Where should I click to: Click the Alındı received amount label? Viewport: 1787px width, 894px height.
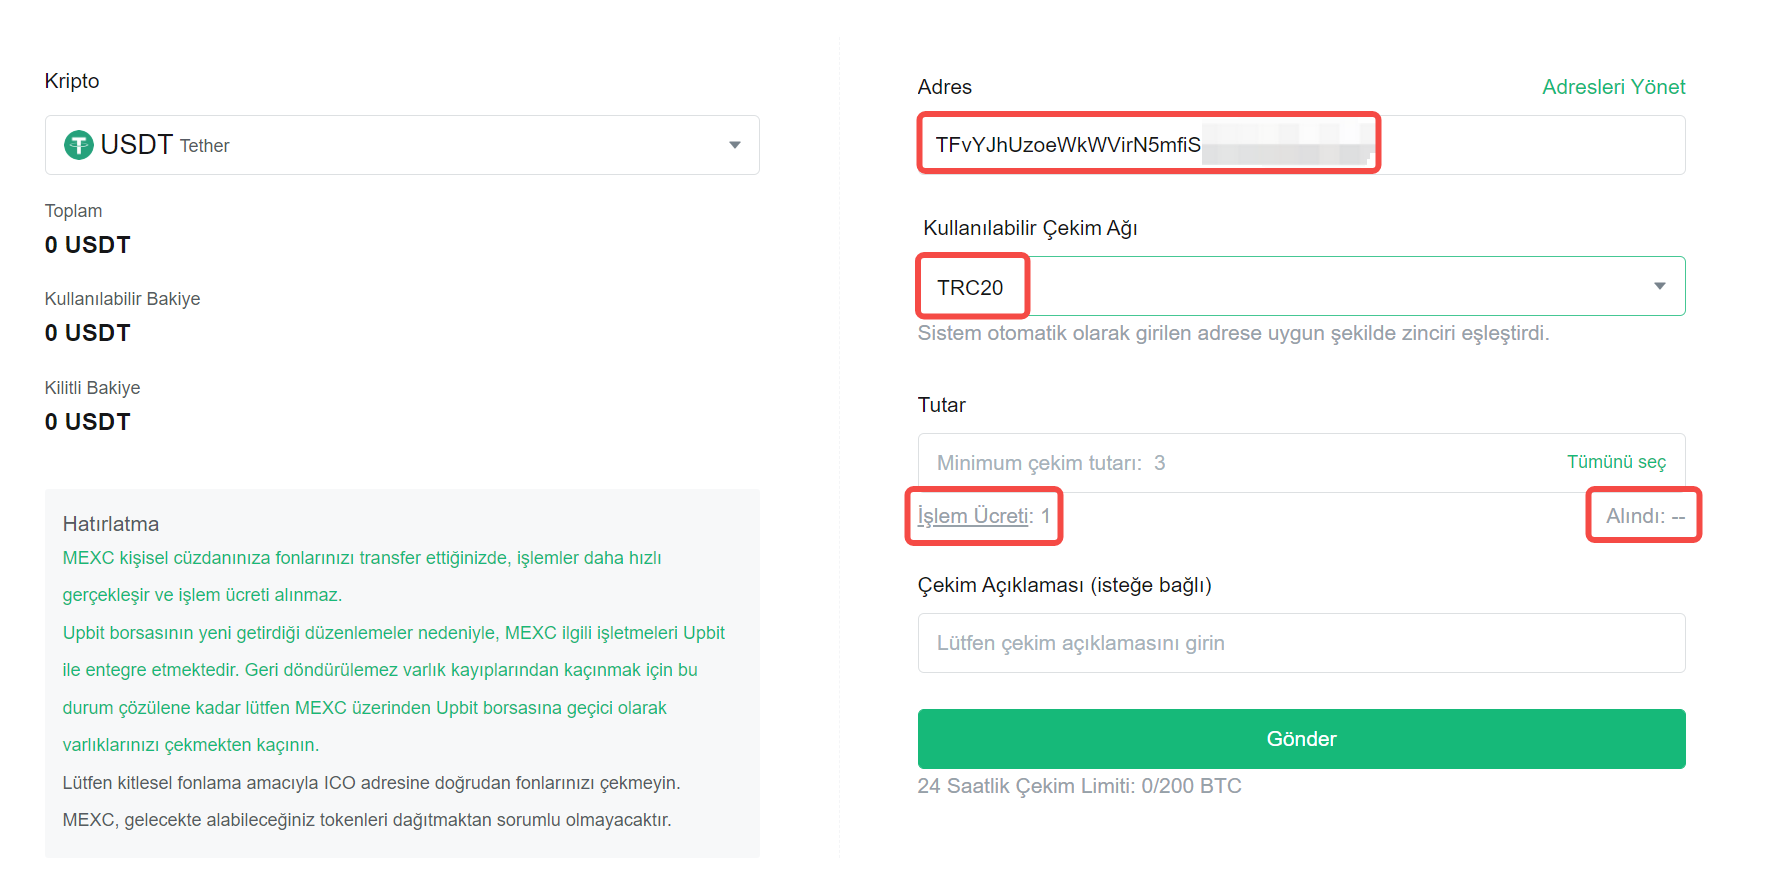coord(1645,516)
